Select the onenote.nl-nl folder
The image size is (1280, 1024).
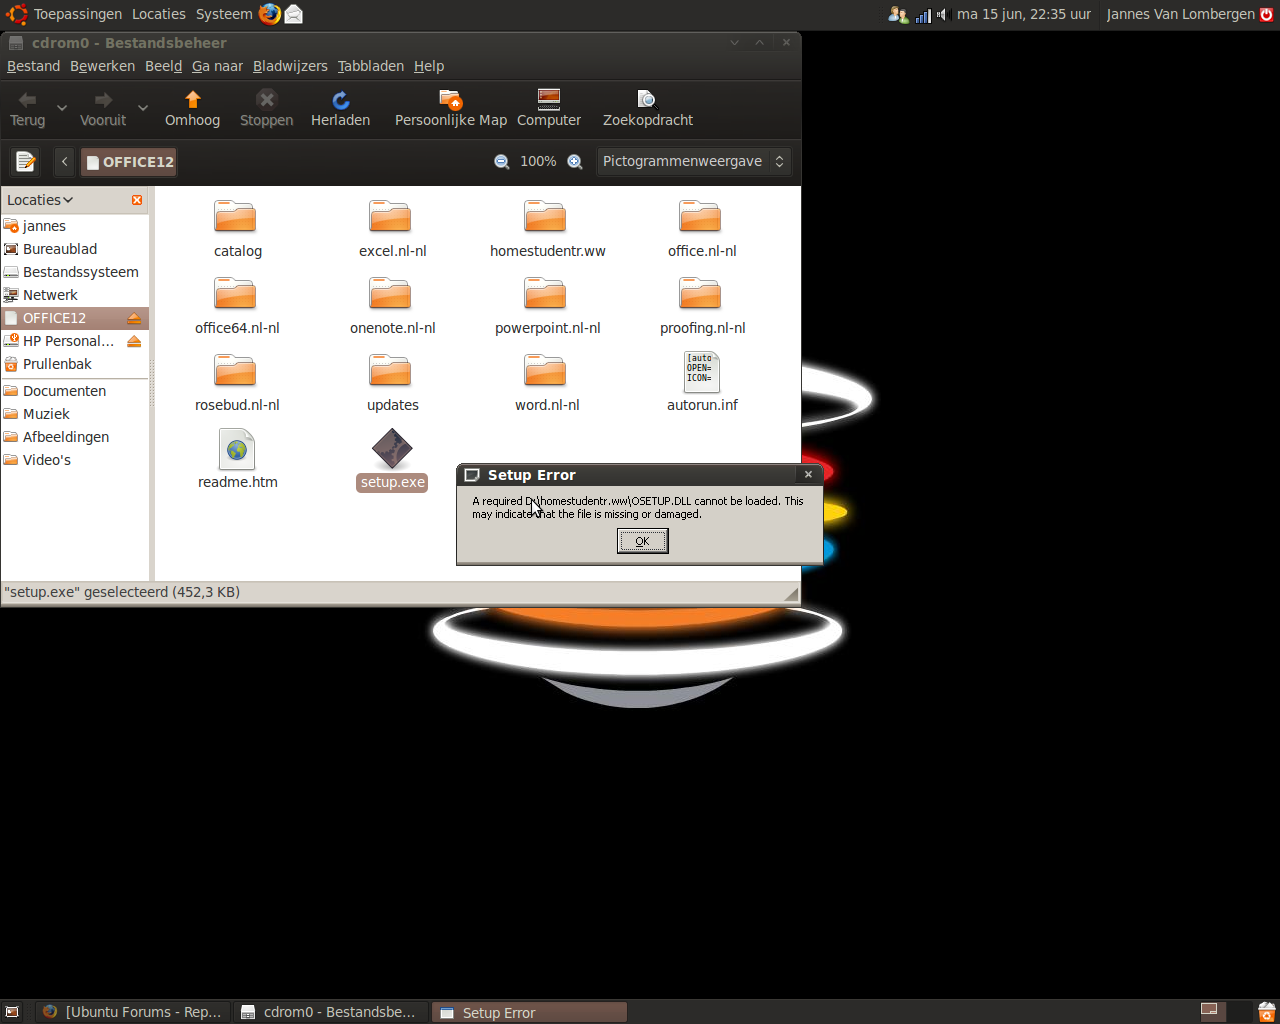(391, 293)
